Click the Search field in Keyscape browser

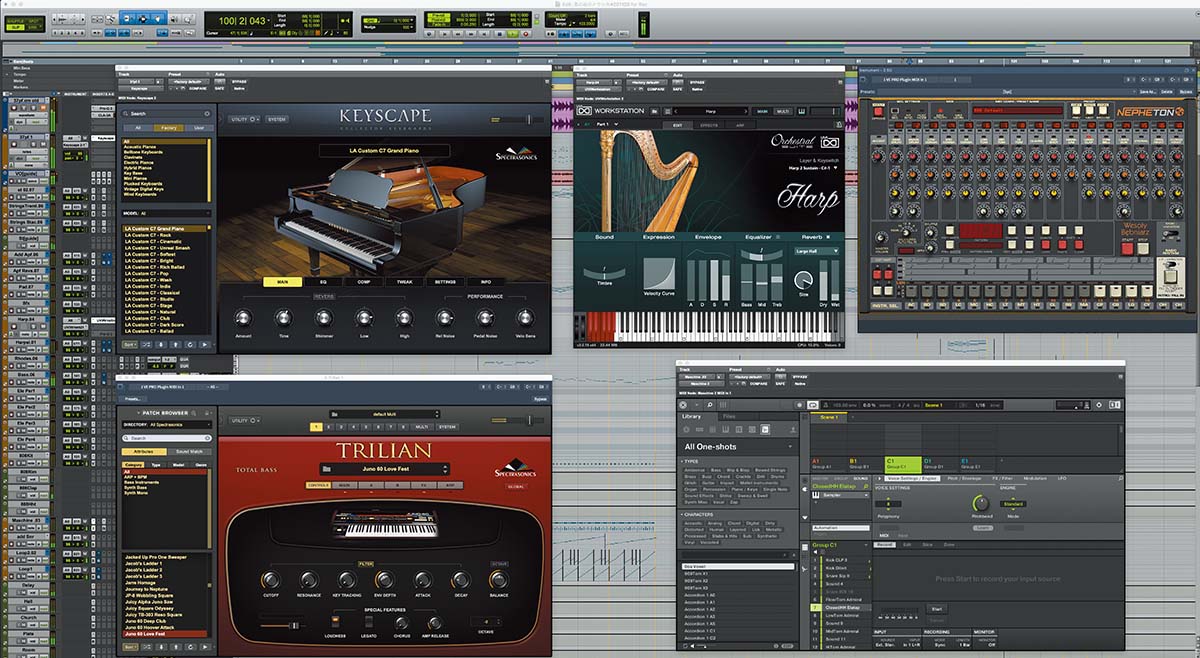click(x=166, y=114)
